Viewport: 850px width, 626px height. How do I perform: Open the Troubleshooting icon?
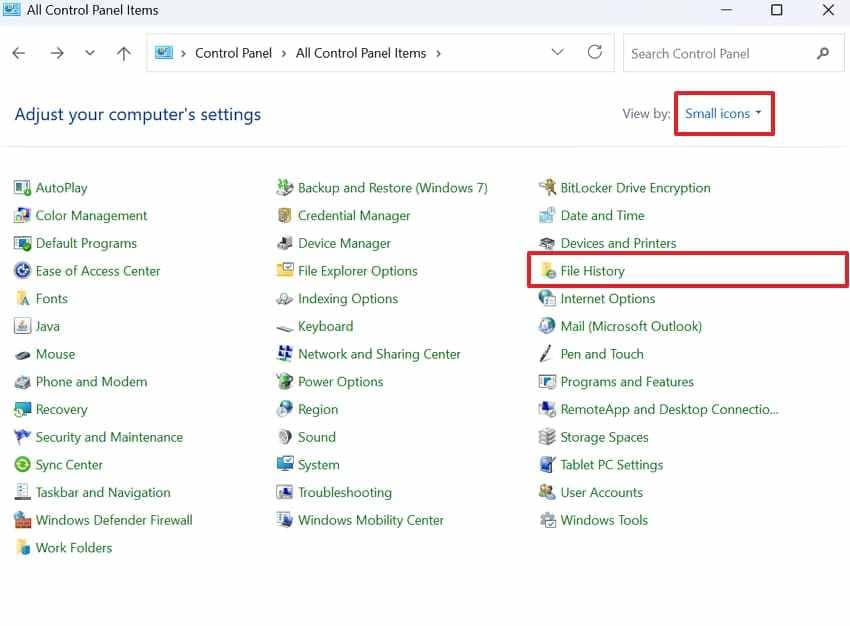coord(285,493)
